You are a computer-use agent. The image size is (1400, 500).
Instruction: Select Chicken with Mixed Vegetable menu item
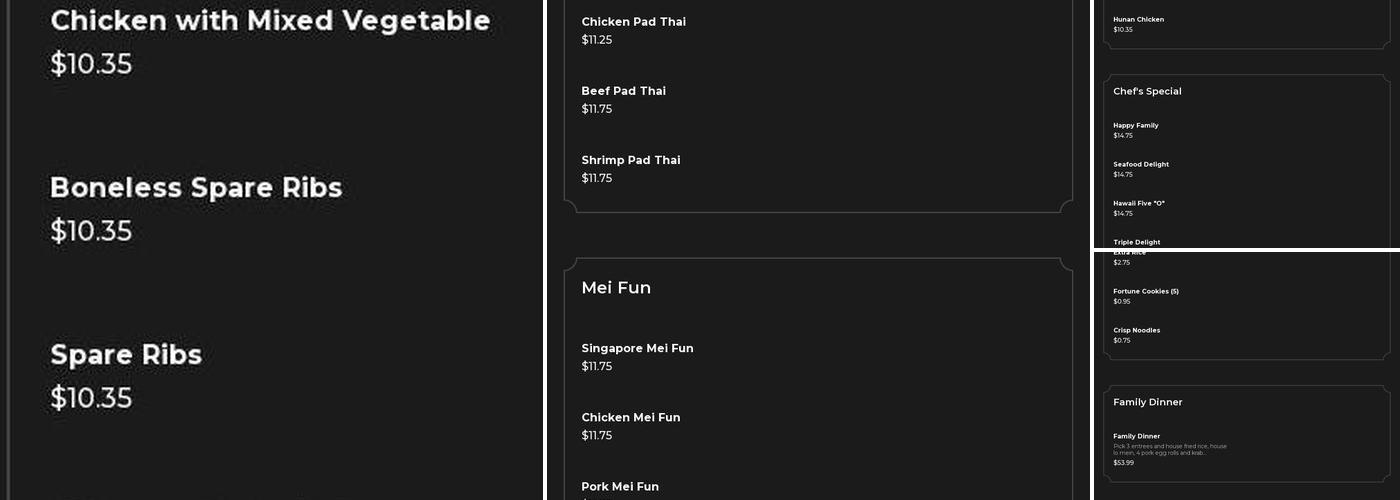[x=270, y=21]
